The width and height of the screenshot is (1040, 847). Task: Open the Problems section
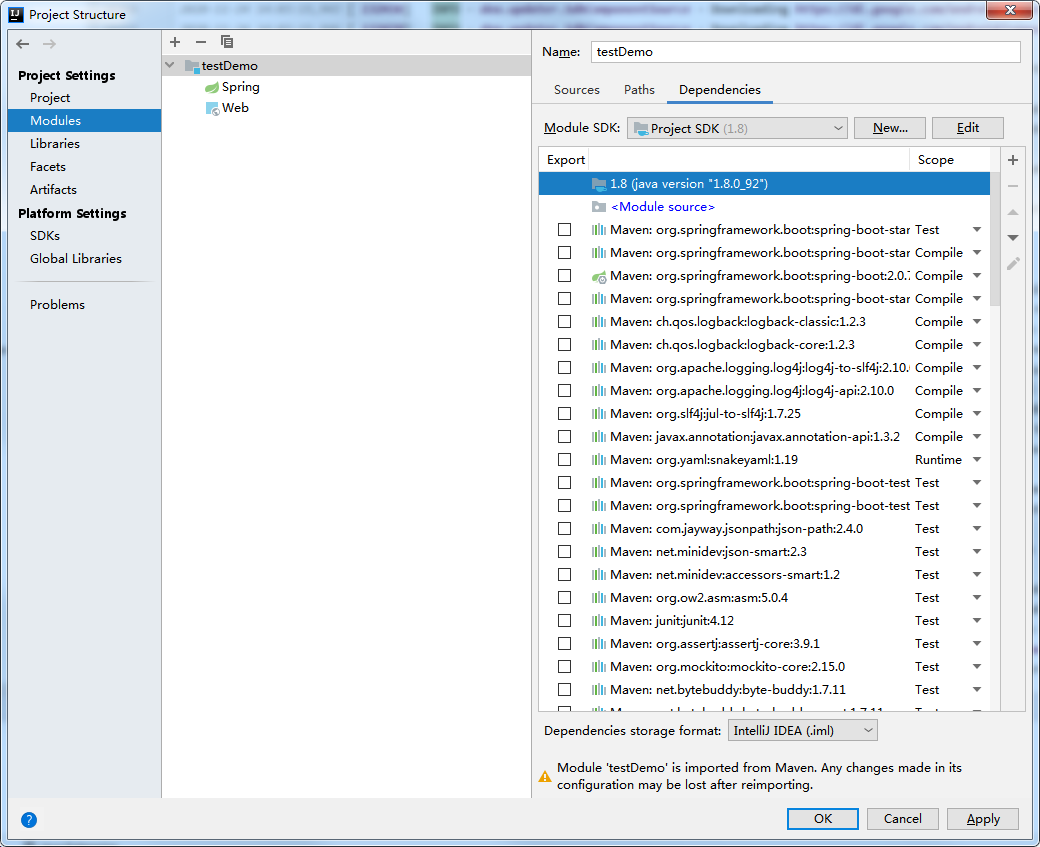point(57,305)
